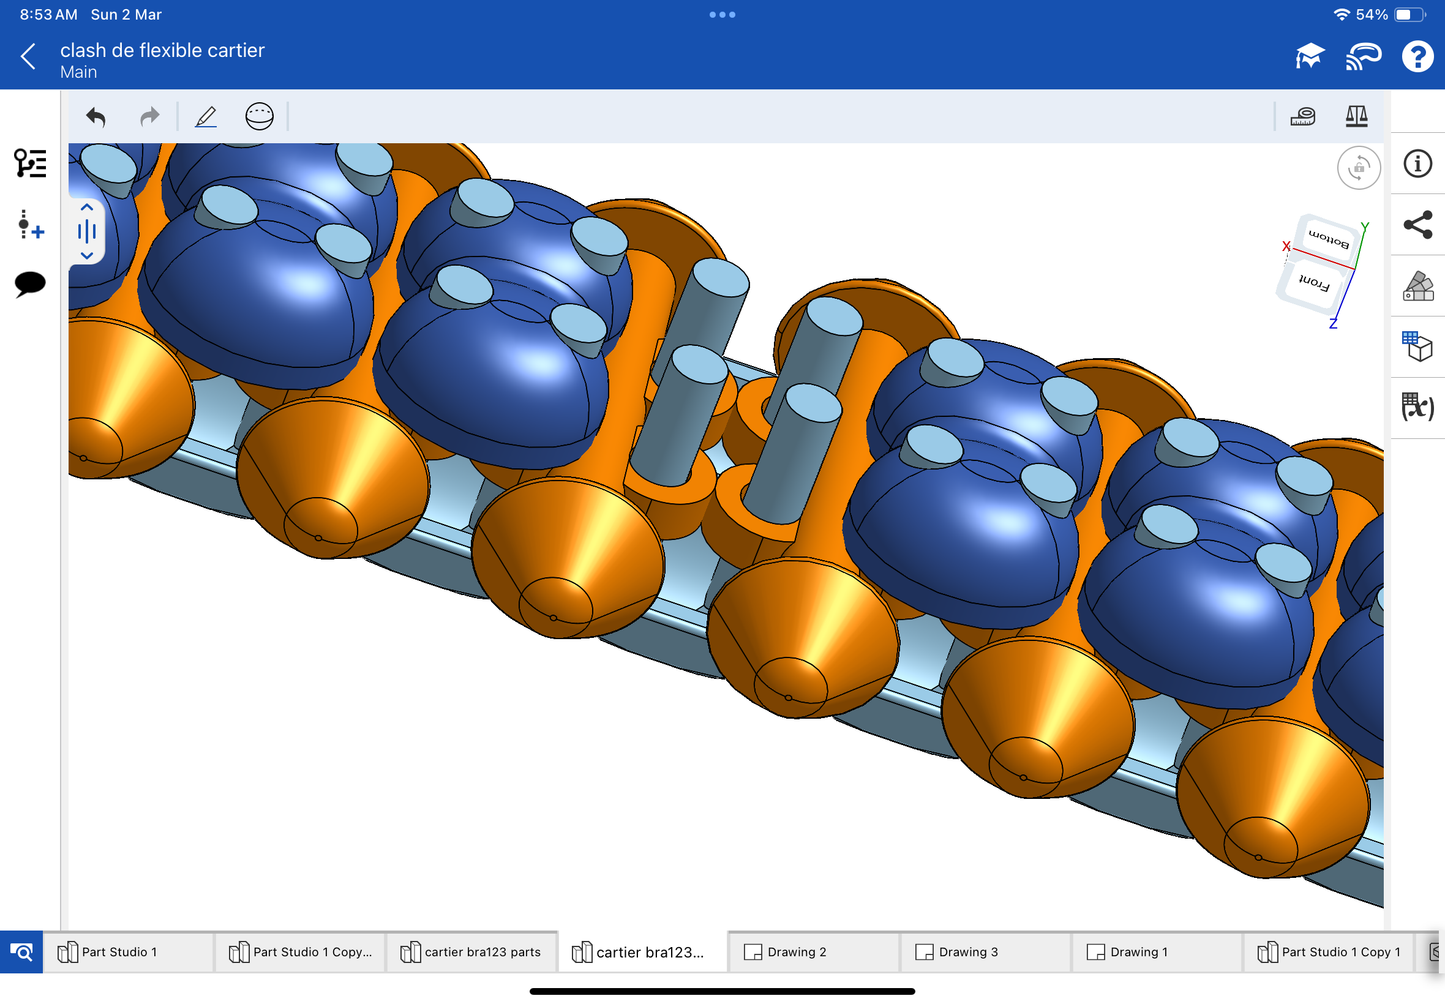The height and width of the screenshot is (1004, 1445).
Task: Open the variable table icon
Action: click(1417, 406)
